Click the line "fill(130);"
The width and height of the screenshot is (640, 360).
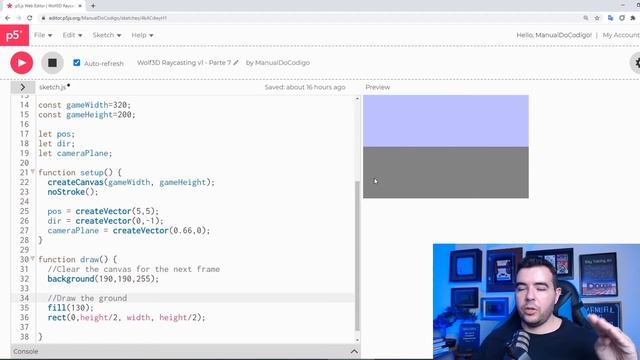70,308
